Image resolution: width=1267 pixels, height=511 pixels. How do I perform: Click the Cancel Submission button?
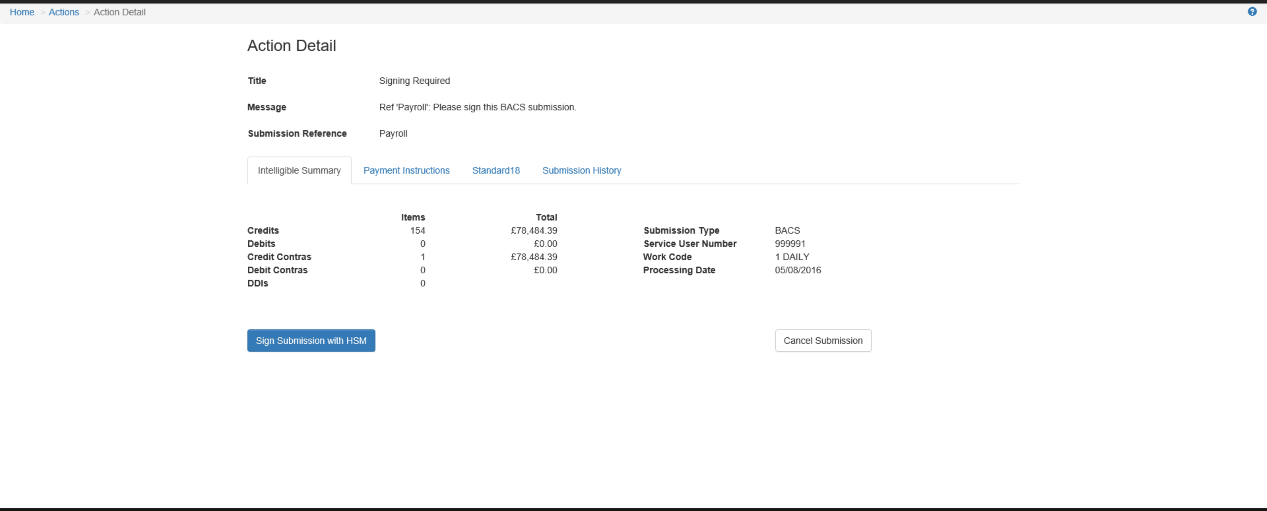coord(823,341)
